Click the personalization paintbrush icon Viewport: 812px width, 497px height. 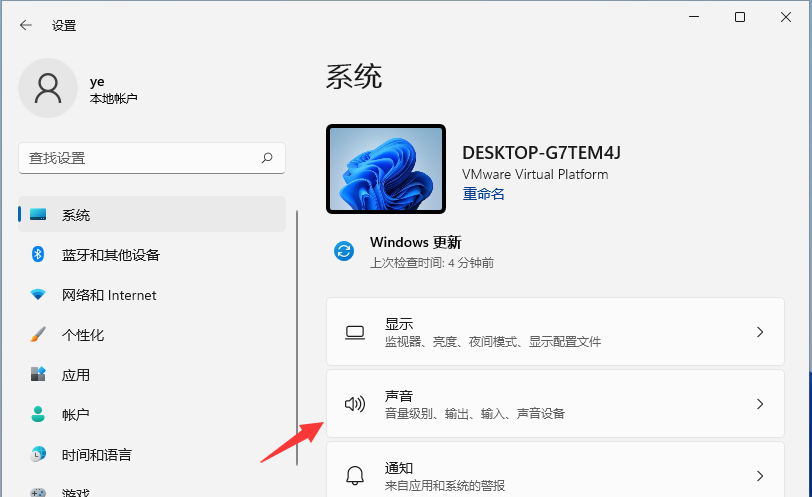(x=38, y=335)
